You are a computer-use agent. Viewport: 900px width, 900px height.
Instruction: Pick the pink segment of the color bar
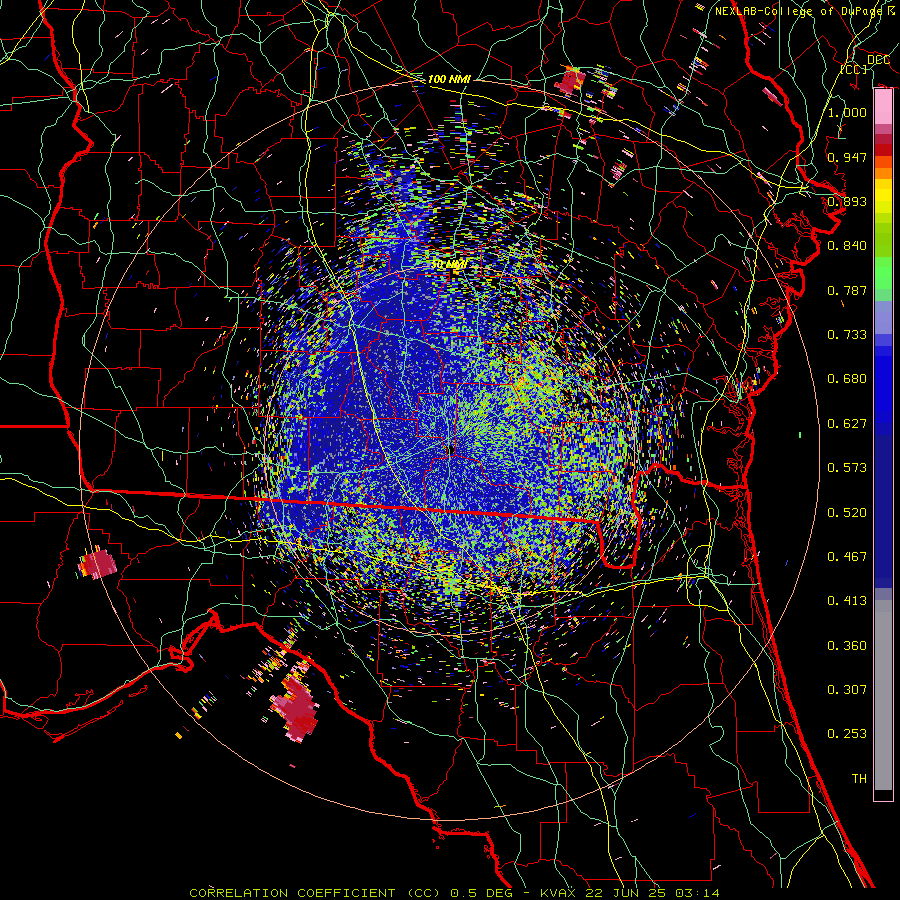pos(883,107)
